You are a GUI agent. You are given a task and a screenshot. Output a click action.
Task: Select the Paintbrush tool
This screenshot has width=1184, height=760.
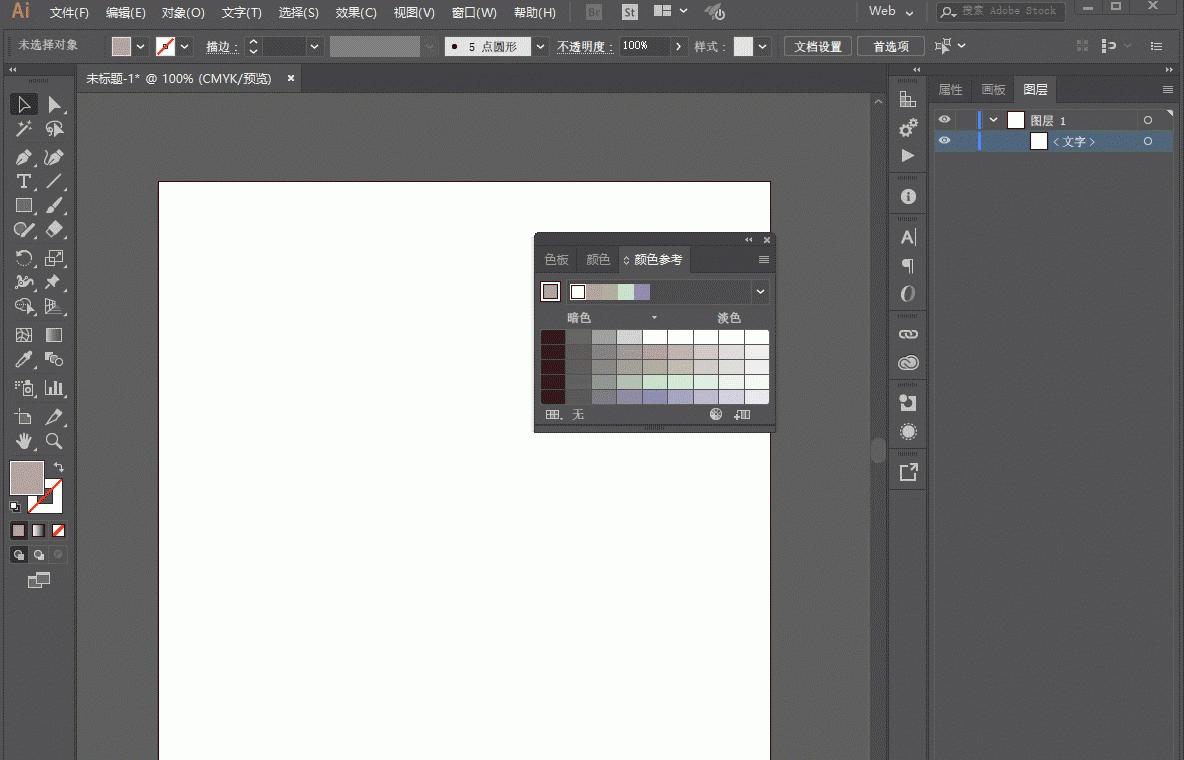point(54,205)
